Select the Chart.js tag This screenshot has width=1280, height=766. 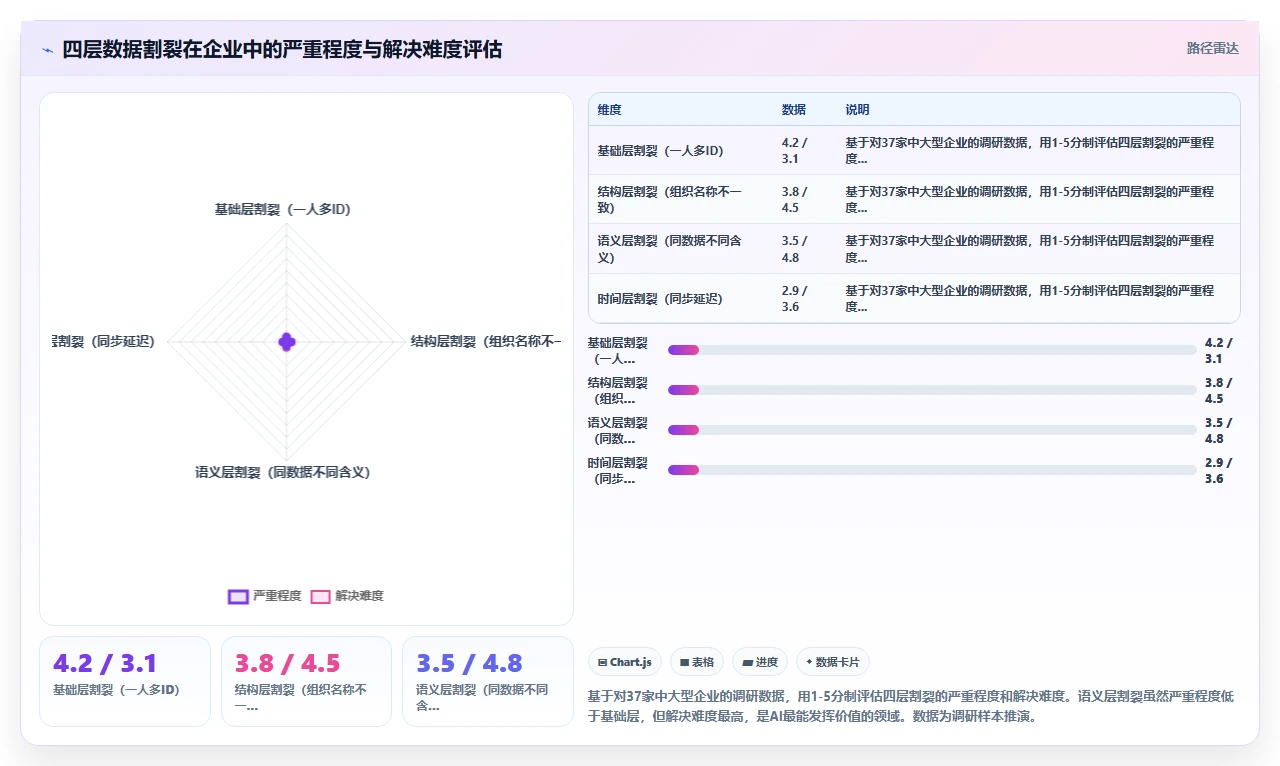(625, 662)
